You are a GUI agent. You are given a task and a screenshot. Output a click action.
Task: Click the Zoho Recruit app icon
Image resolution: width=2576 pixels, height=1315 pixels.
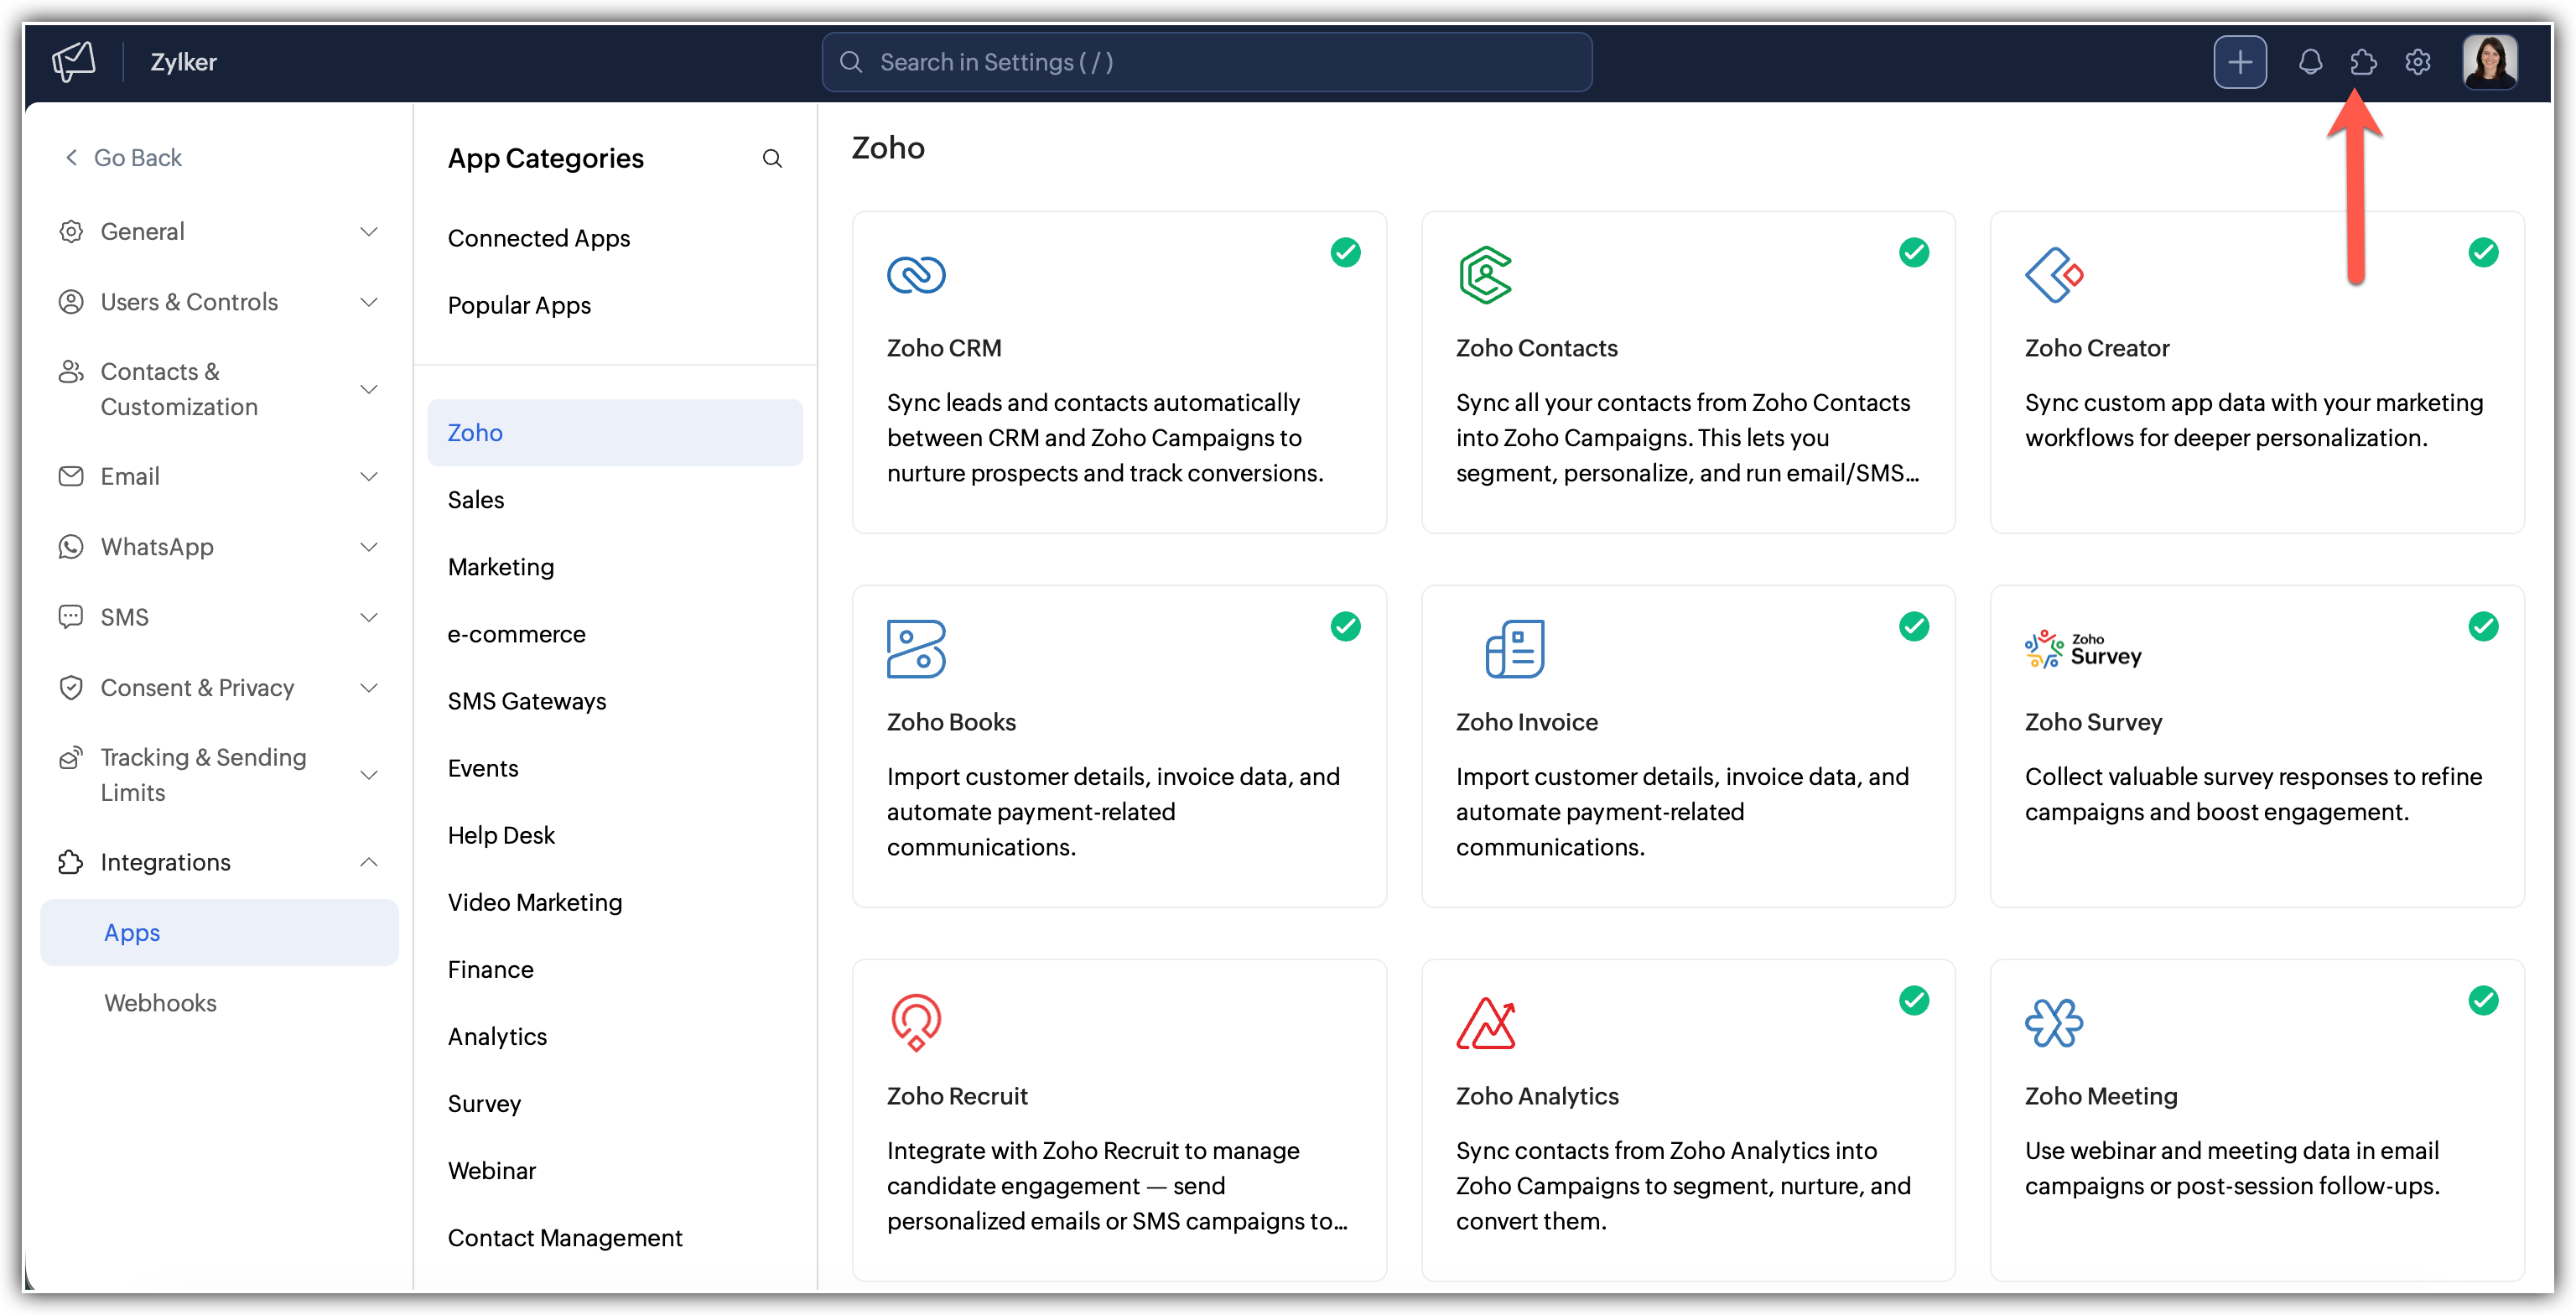[x=916, y=1022]
